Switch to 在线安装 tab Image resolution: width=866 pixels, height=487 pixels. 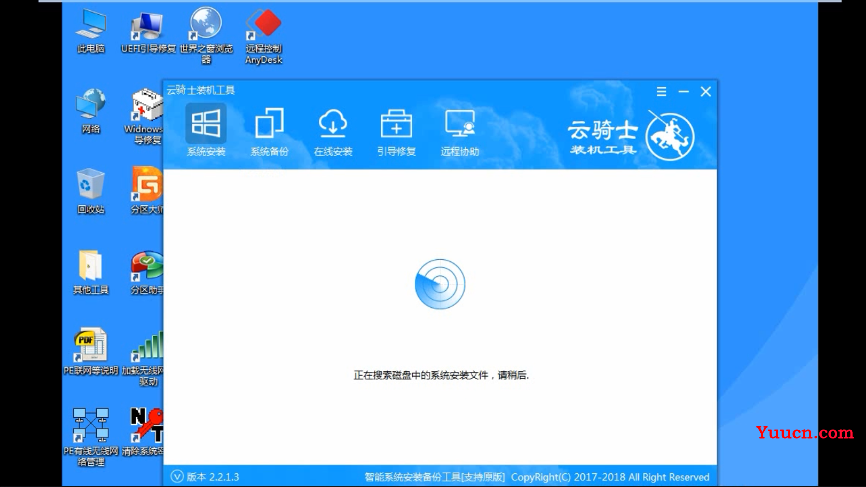point(333,131)
